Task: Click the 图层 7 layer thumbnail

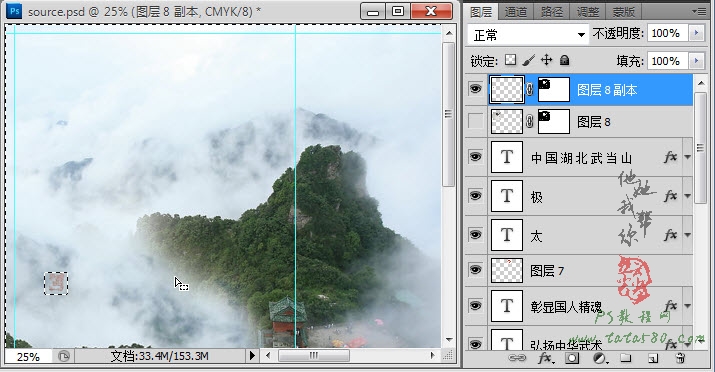Action: [x=507, y=270]
